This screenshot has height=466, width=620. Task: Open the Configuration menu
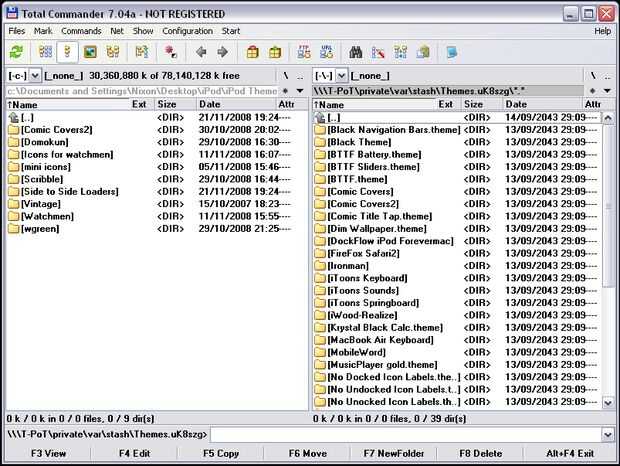coord(187,31)
